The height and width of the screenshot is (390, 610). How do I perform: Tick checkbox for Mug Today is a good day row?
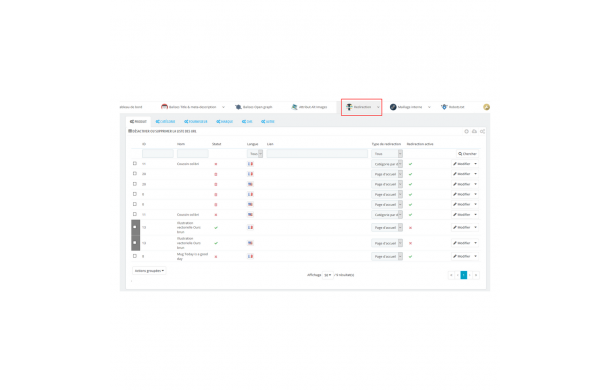click(x=135, y=256)
